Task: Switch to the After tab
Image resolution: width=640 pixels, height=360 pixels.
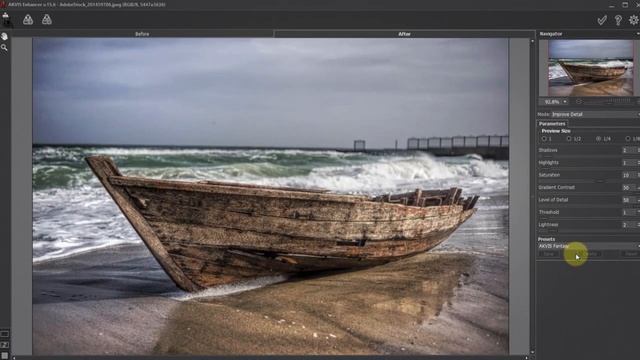Action: click(x=404, y=34)
